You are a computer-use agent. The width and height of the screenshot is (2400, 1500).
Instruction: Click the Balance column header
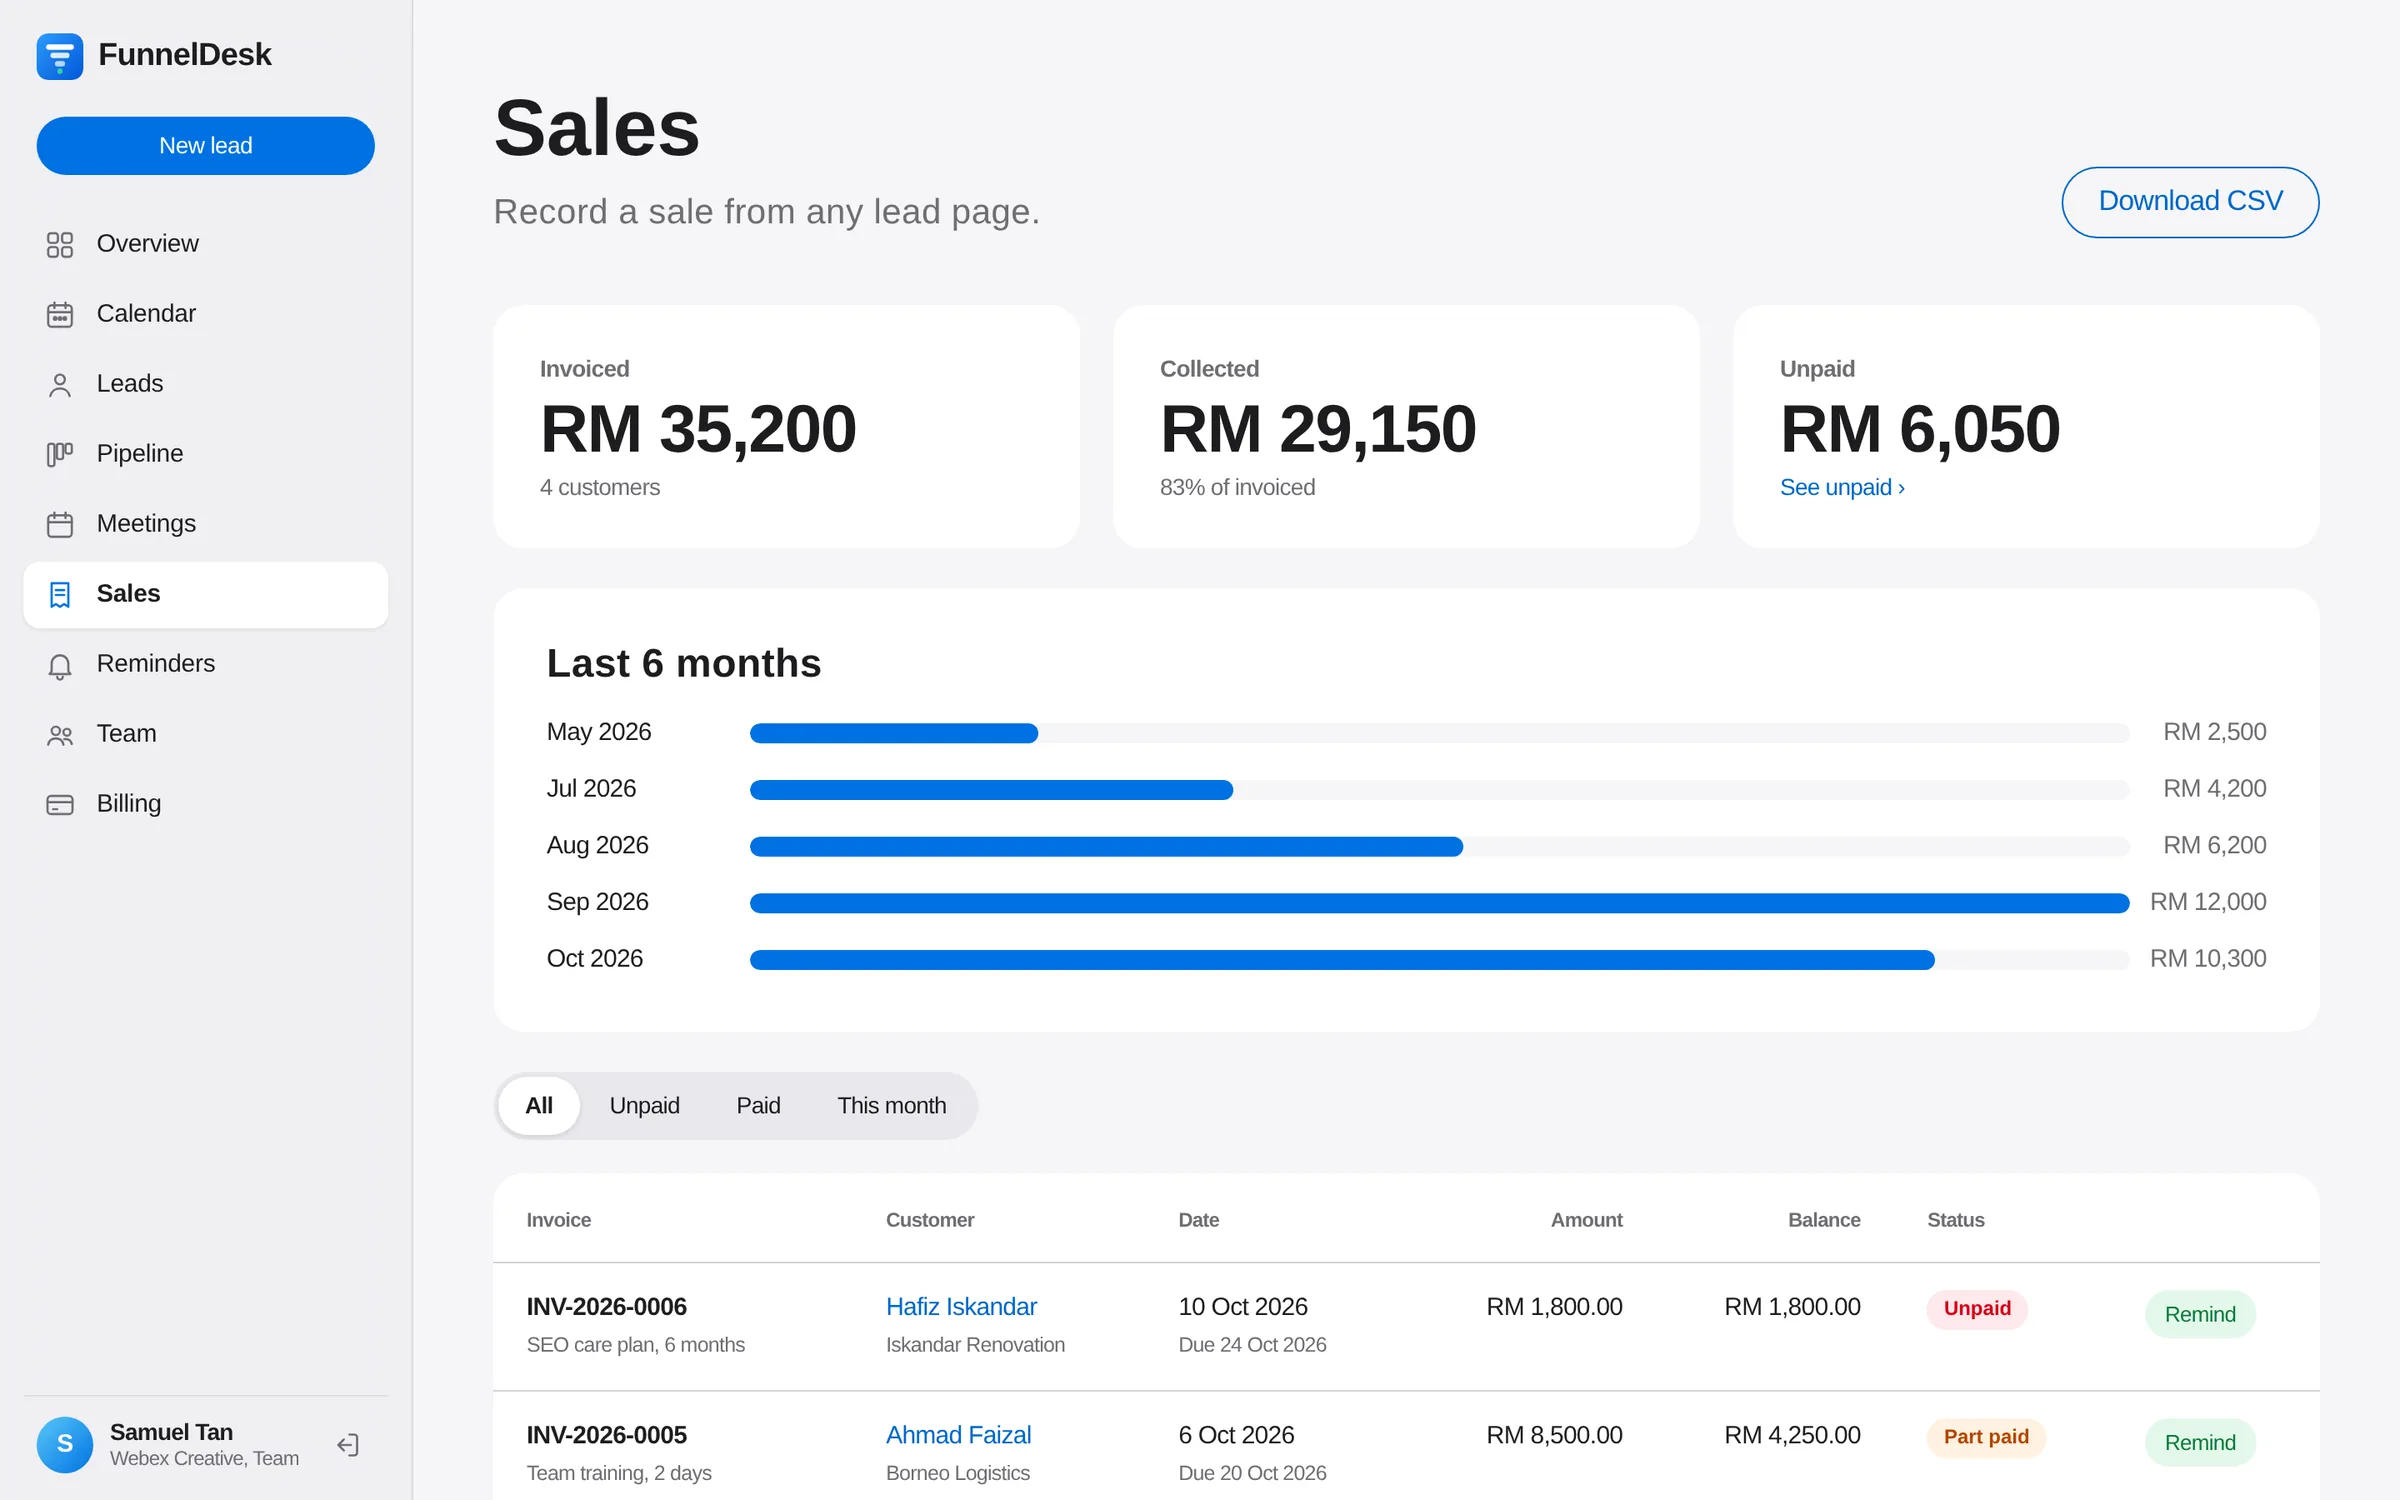(1824, 1220)
